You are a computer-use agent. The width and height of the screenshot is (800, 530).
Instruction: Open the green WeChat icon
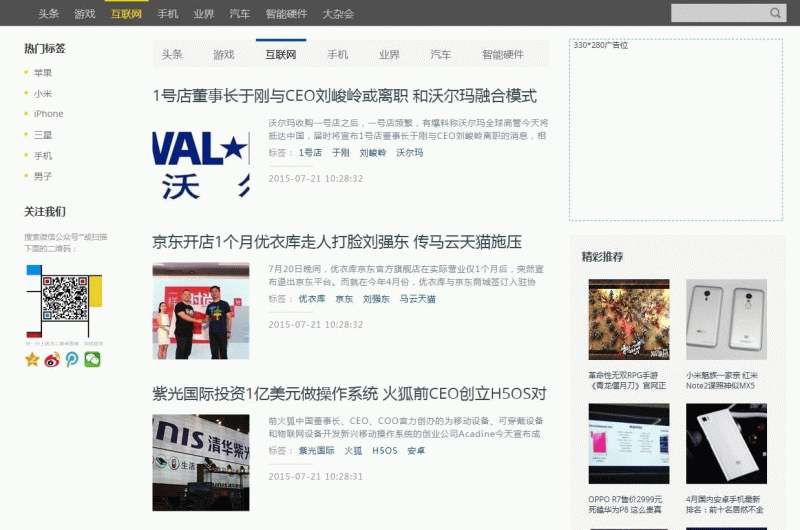[x=92, y=359]
